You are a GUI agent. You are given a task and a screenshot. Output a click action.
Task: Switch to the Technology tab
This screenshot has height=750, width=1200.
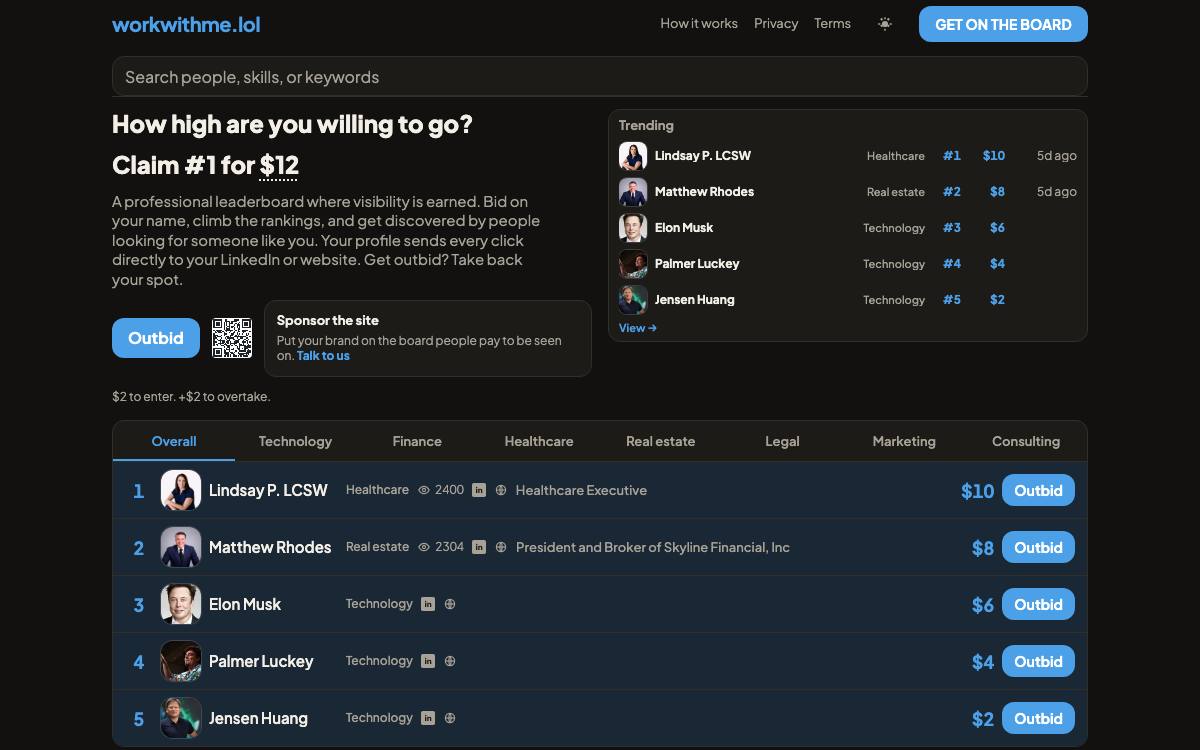[x=295, y=441]
